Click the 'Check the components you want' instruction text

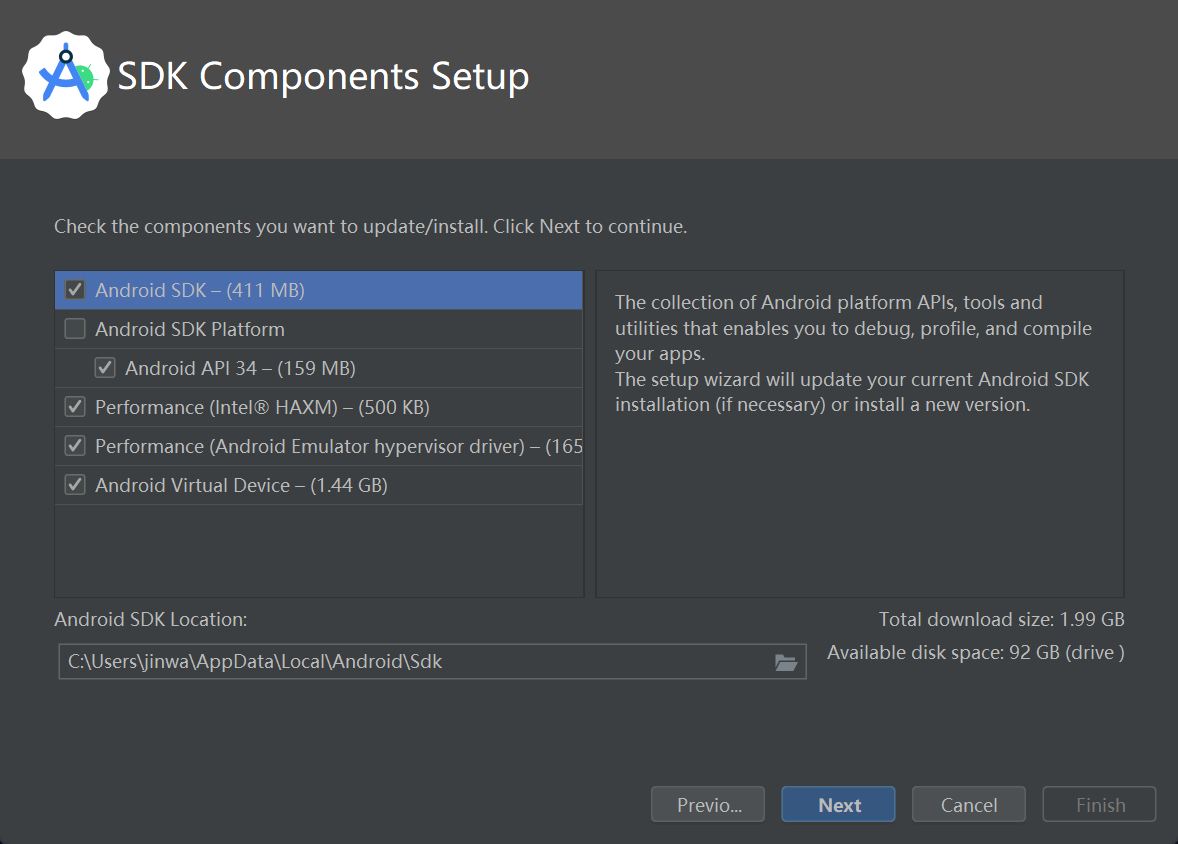pyautogui.click(x=370, y=226)
